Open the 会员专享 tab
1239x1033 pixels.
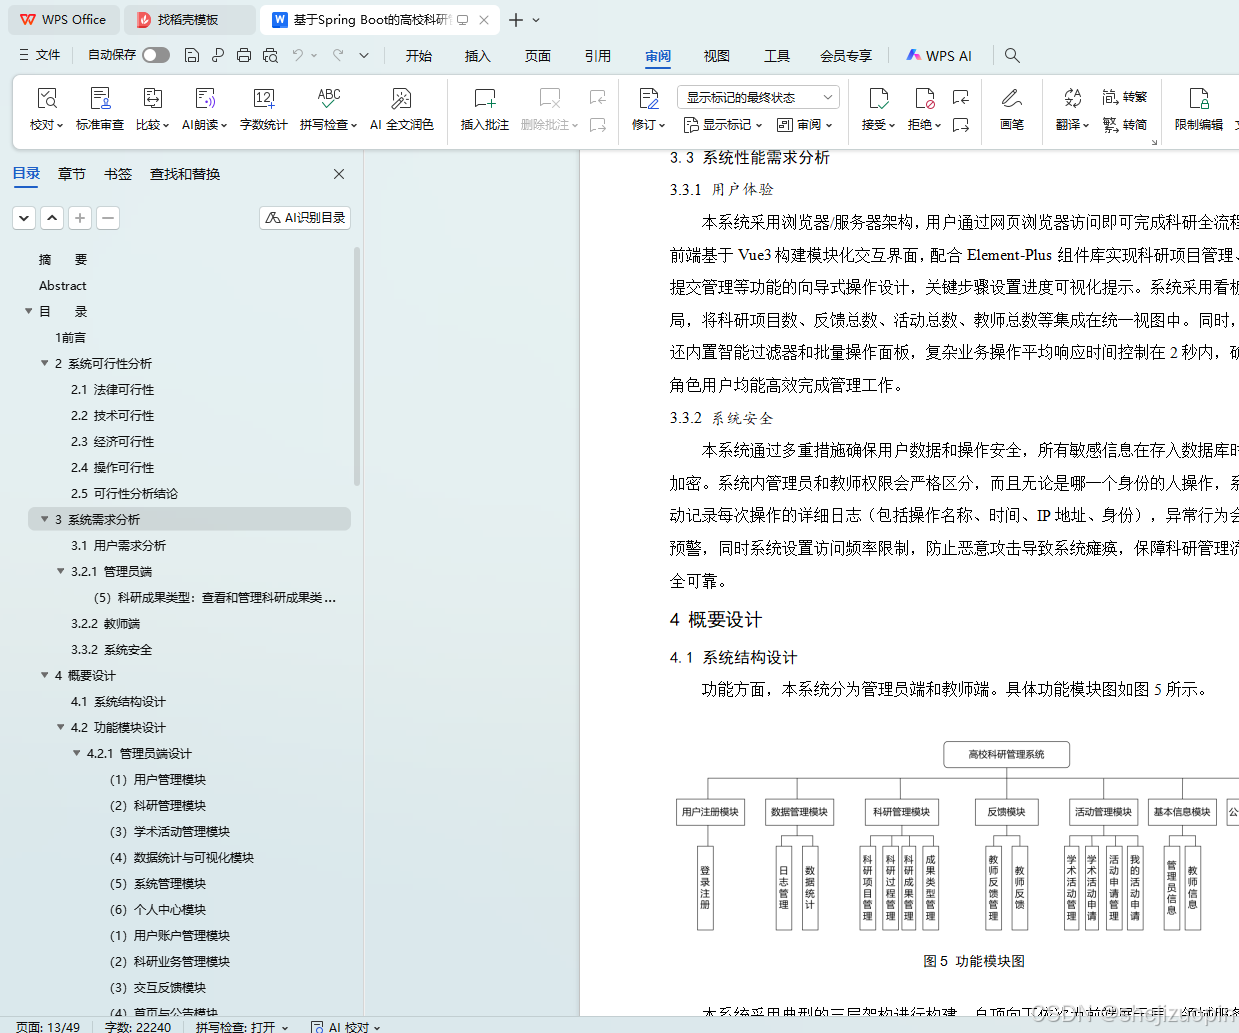click(x=846, y=56)
